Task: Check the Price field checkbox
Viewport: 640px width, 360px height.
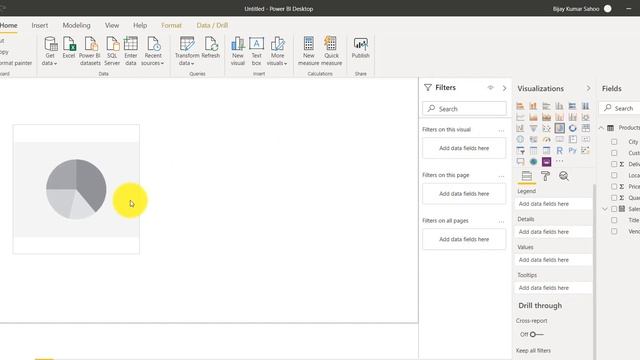Action: click(x=614, y=187)
